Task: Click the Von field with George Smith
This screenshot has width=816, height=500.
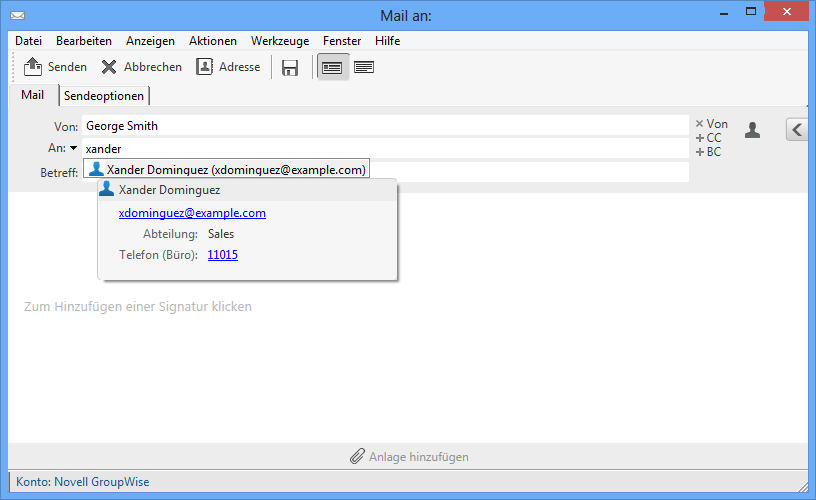Action: pyautogui.click(x=385, y=126)
